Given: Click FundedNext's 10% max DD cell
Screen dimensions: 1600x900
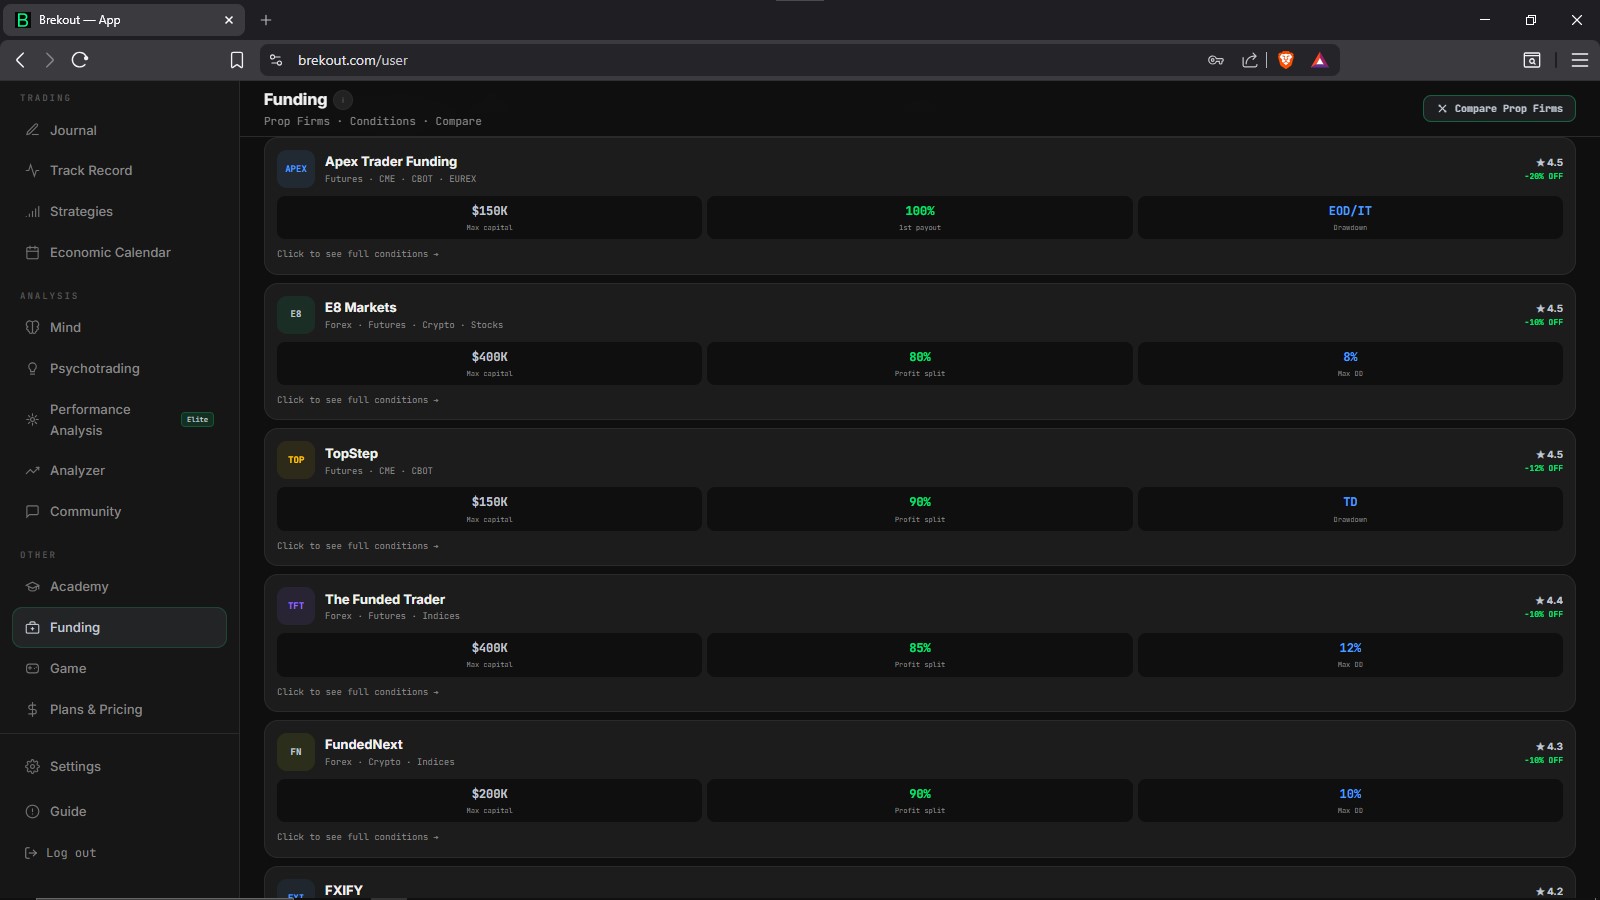Looking at the screenshot, I should (x=1350, y=800).
